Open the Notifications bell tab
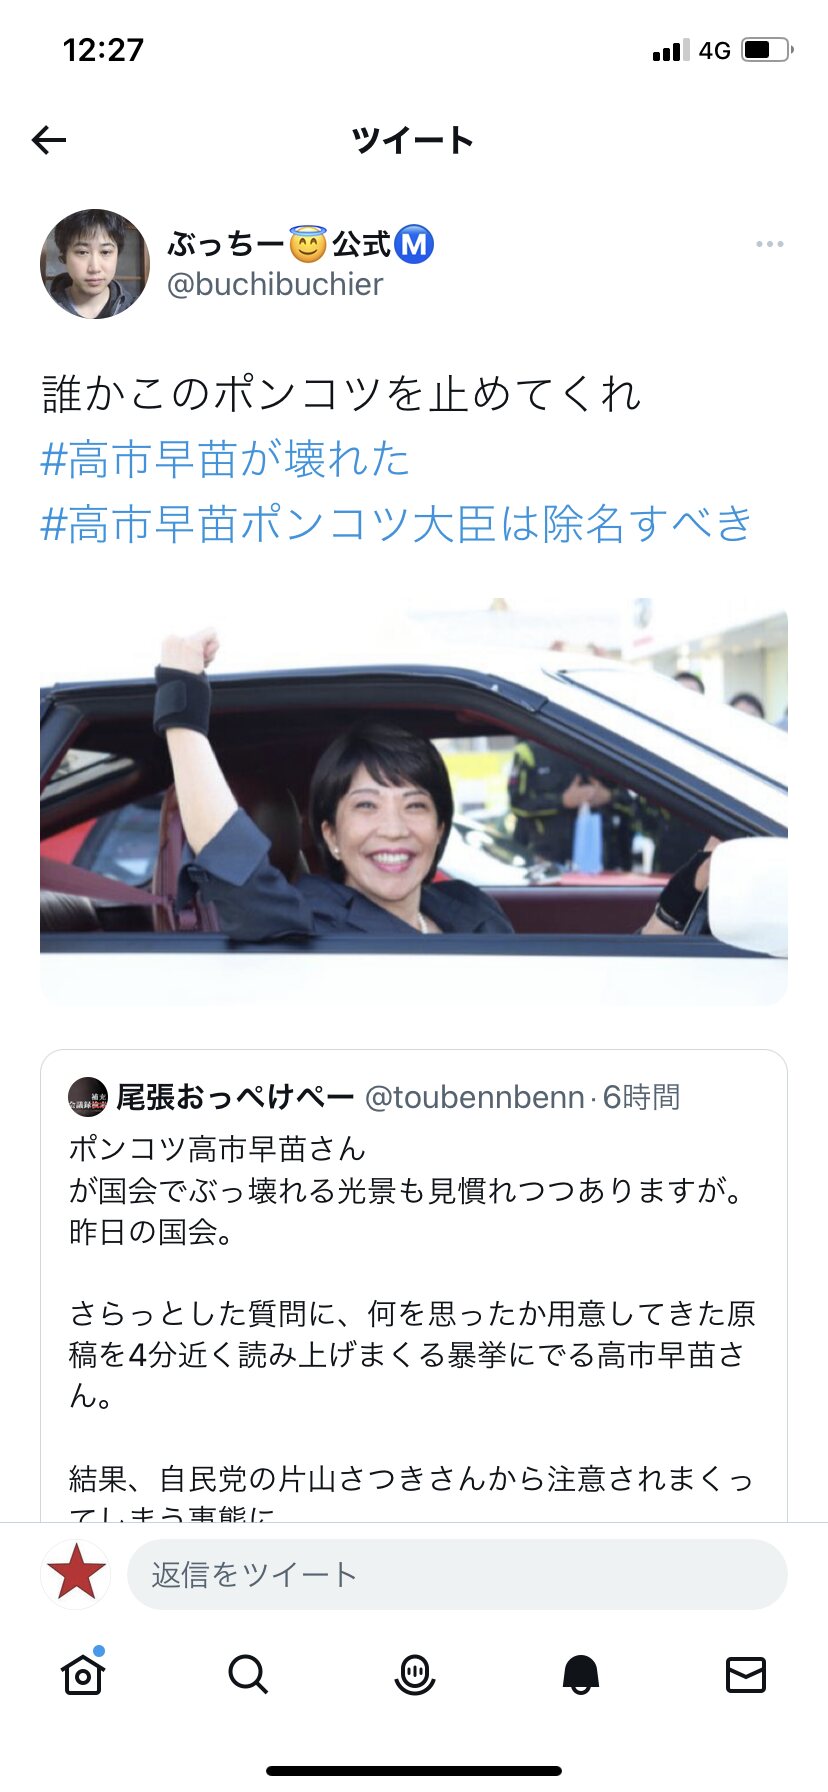 pos(580,1673)
